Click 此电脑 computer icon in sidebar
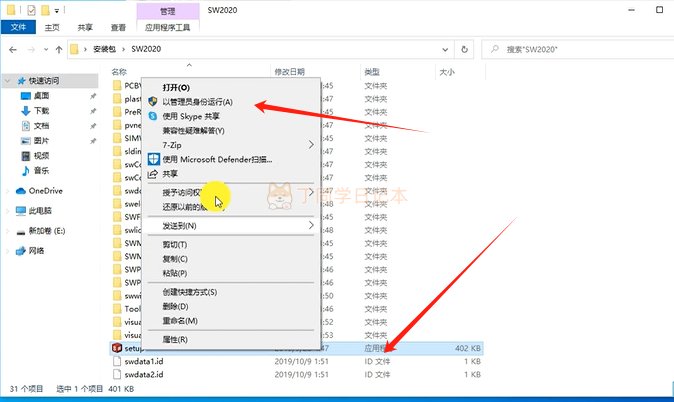Screen dimensions: 674x402 click(x=21, y=210)
